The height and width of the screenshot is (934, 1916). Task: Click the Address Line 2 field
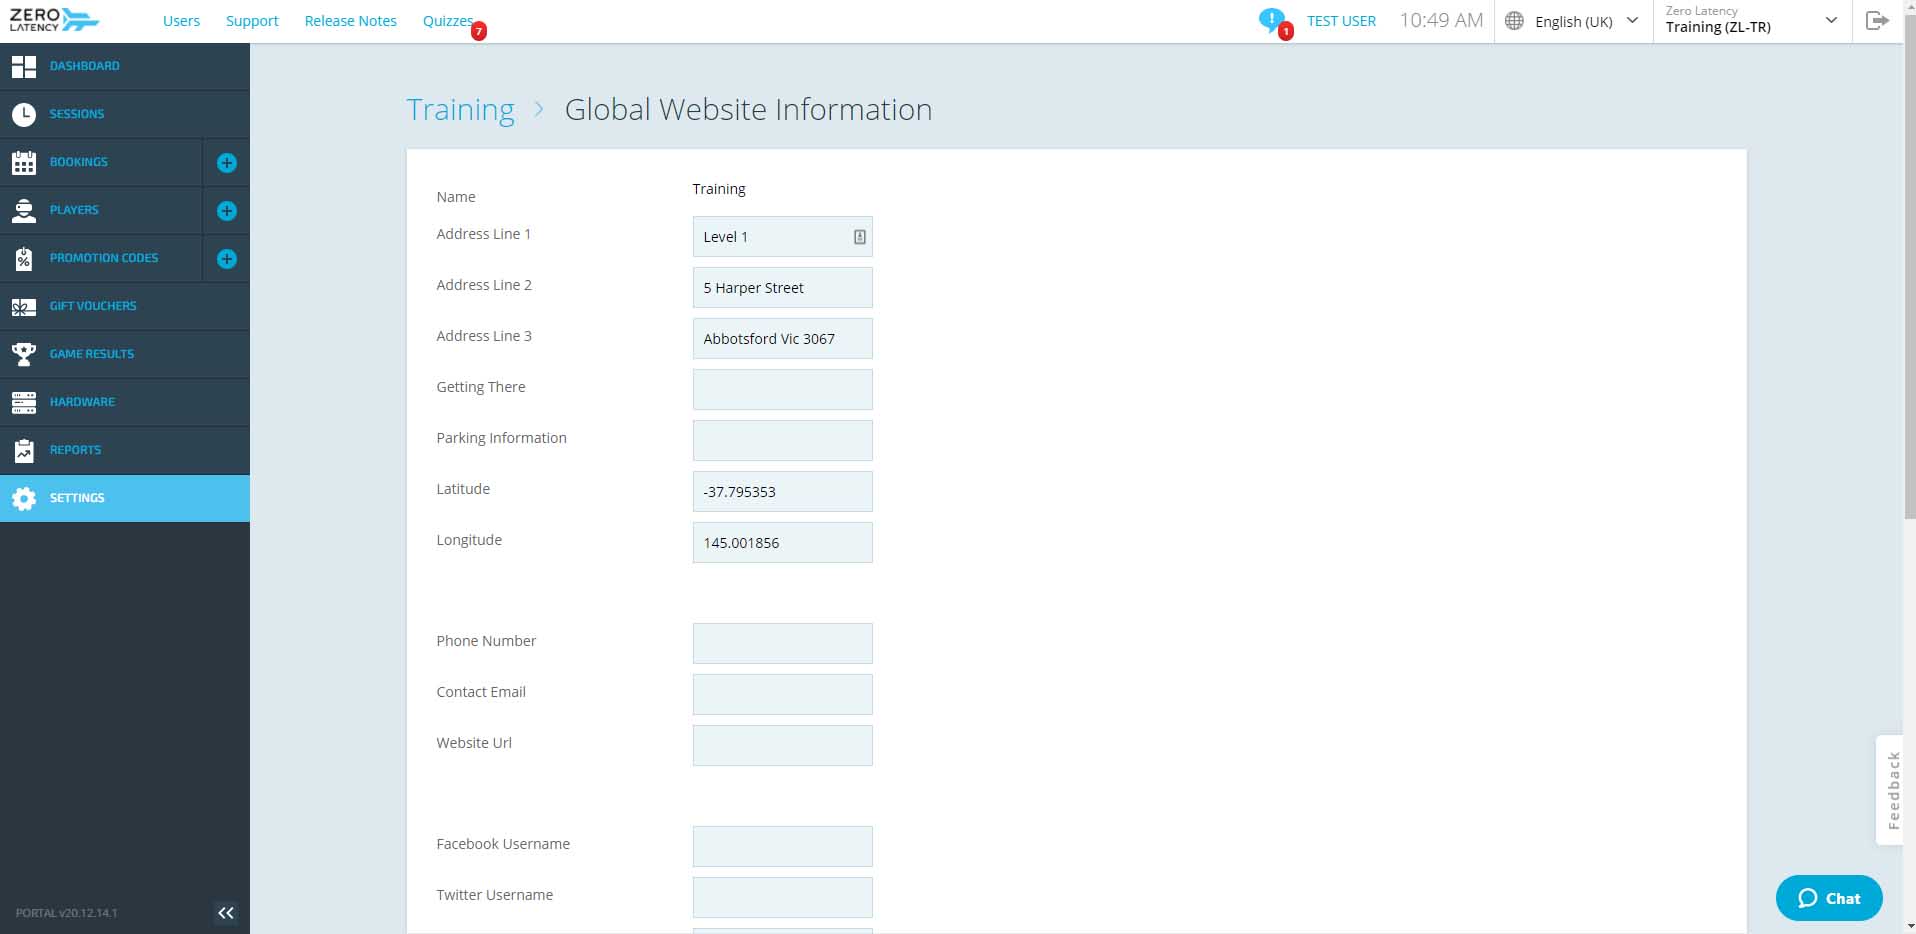(x=782, y=288)
